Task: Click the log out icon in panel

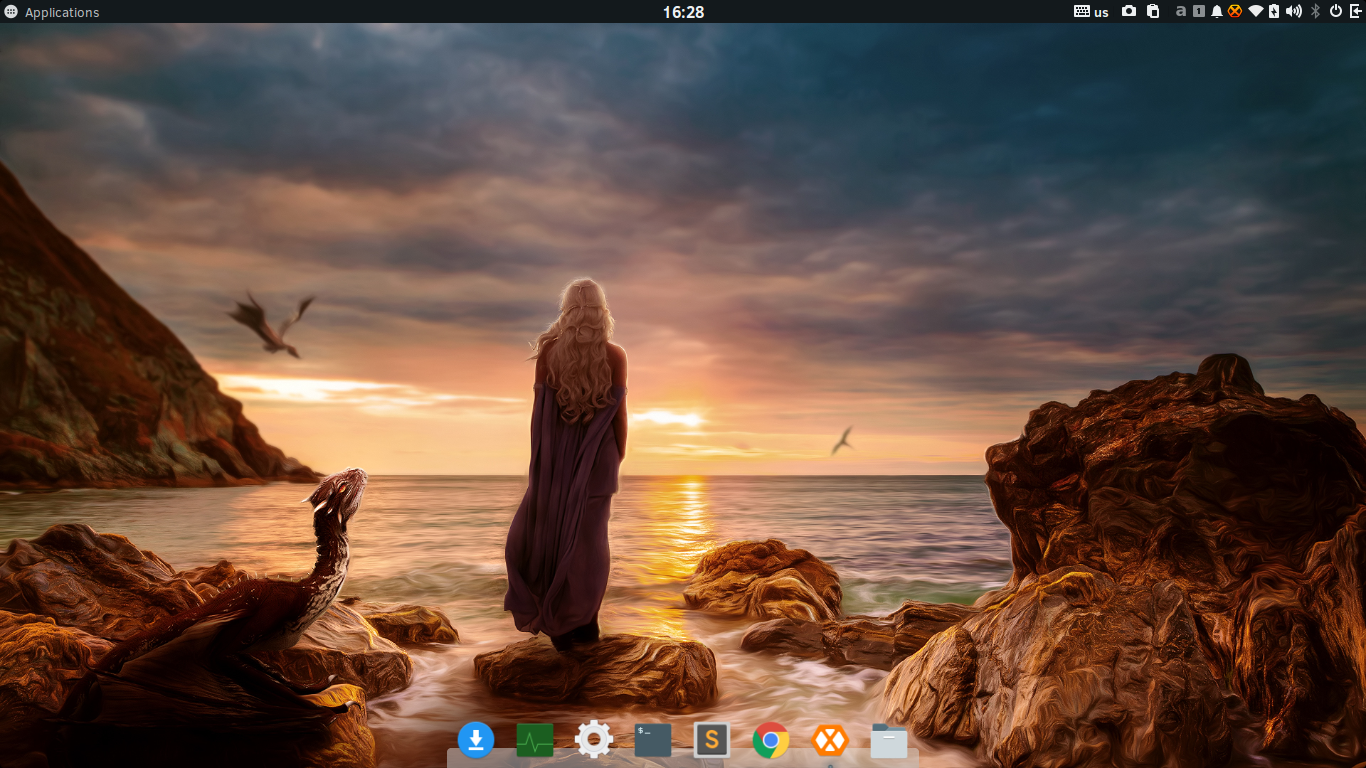Action: [x=1355, y=11]
